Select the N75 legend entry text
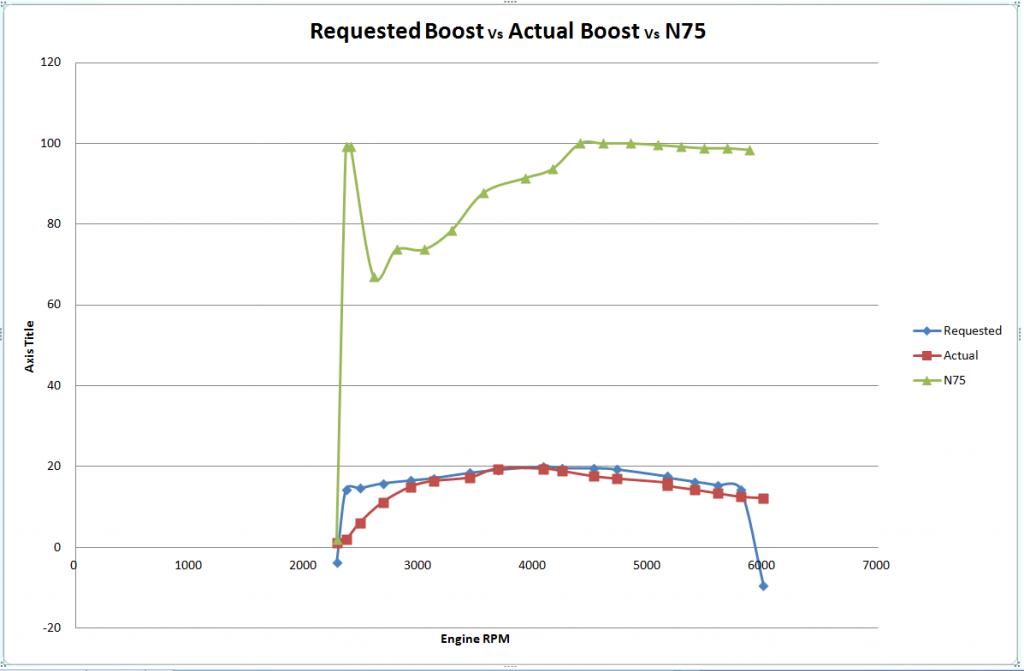Image resolution: width=1024 pixels, height=671 pixels. tap(955, 379)
